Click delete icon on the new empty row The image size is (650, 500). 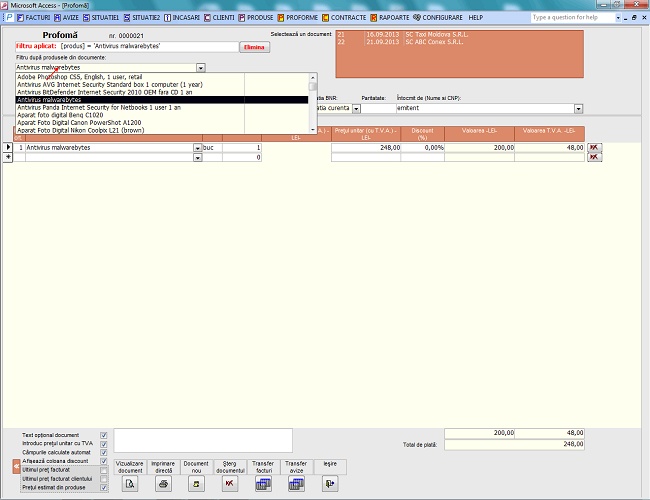point(594,157)
